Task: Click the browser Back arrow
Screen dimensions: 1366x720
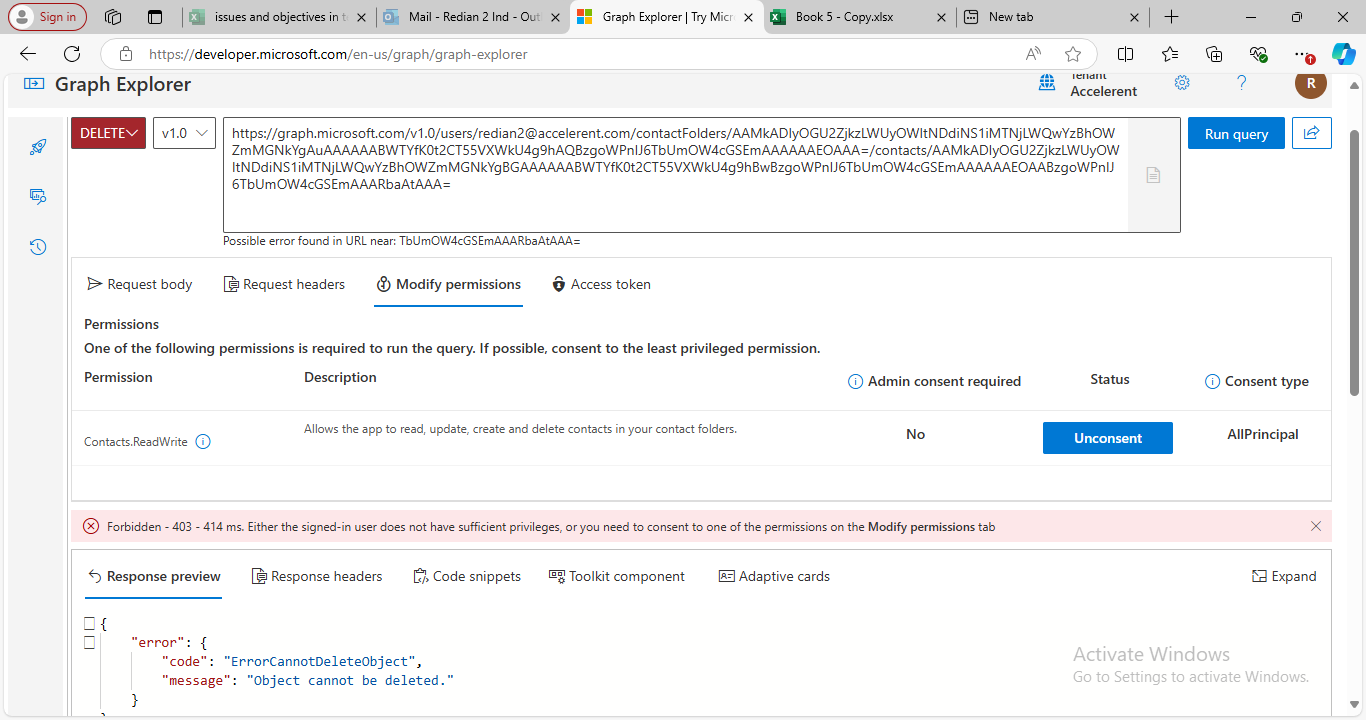Action: click(x=28, y=54)
